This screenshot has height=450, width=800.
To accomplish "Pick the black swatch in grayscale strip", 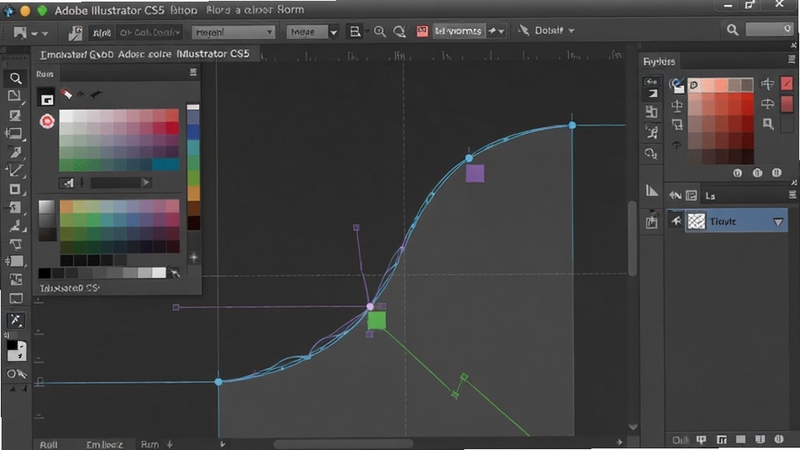I will pos(44,273).
